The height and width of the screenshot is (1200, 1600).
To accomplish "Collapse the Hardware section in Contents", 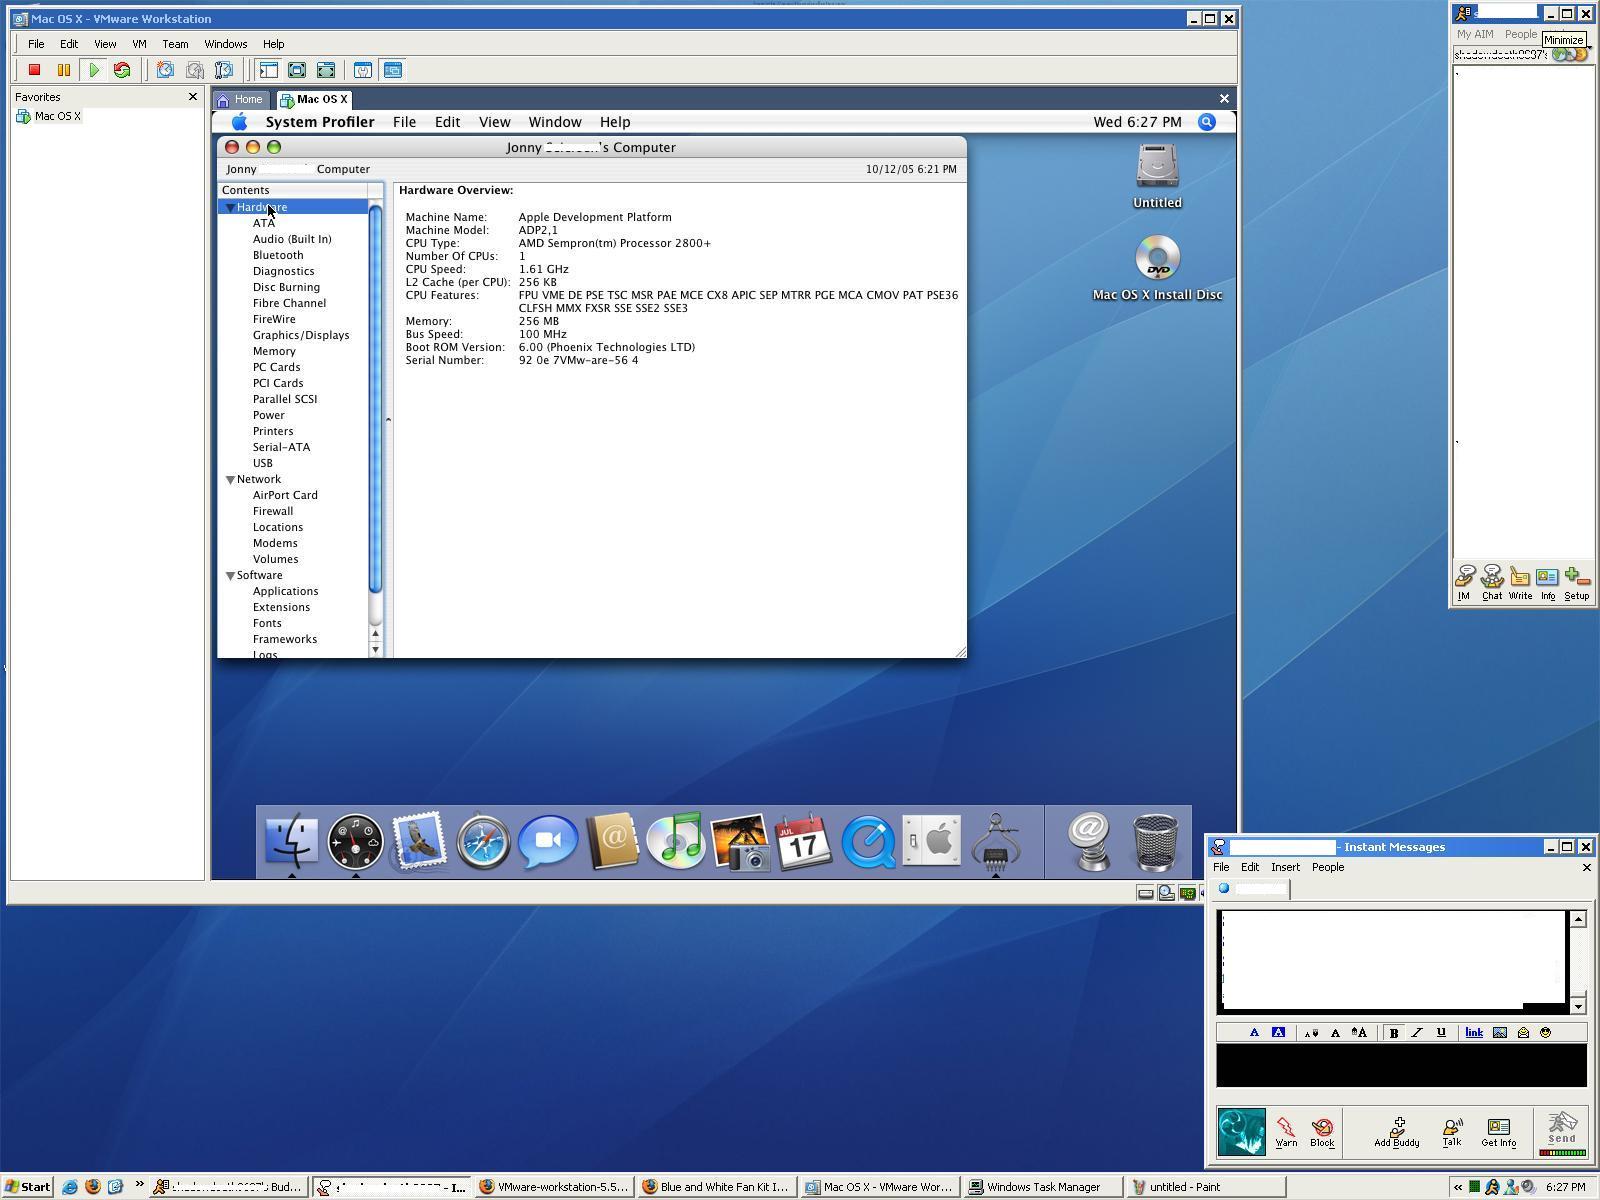I will point(230,208).
